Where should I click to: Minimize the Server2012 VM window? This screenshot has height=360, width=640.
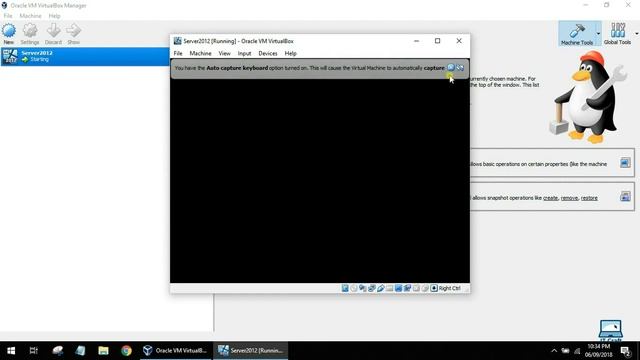click(416, 41)
